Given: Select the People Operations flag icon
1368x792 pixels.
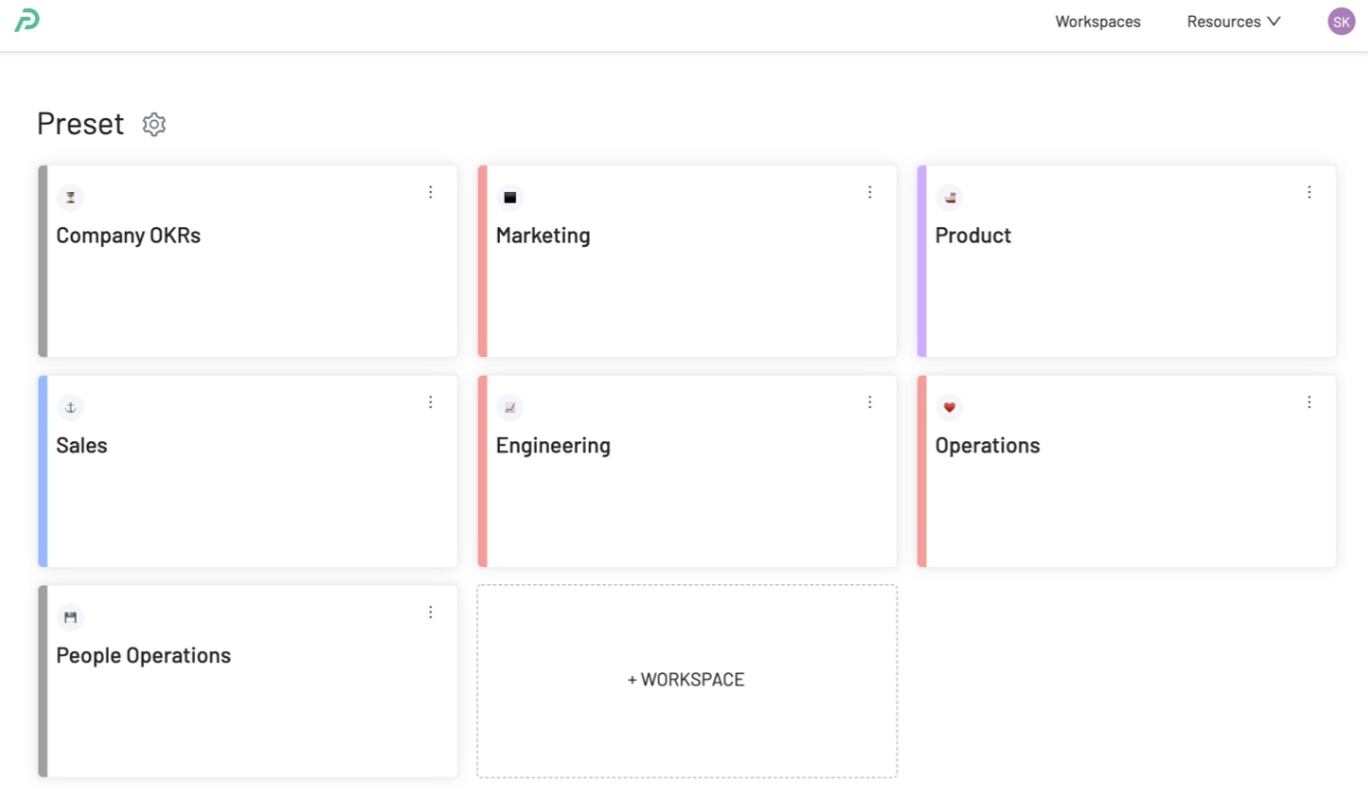Looking at the screenshot, I should pos(70,617).
